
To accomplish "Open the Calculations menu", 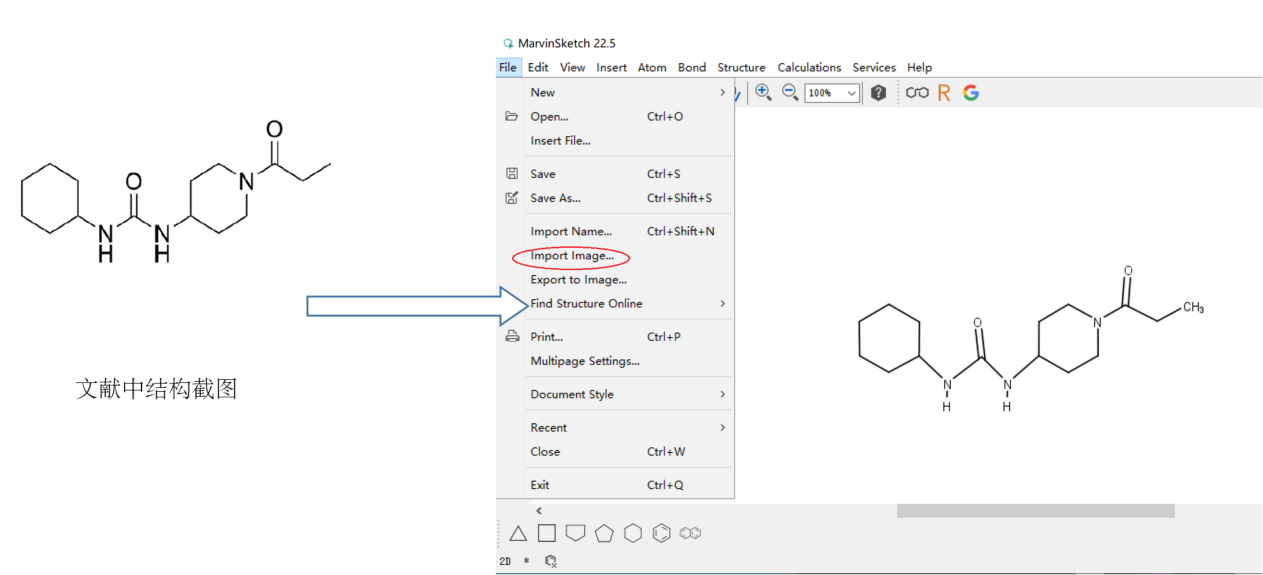I will point(809,67).
